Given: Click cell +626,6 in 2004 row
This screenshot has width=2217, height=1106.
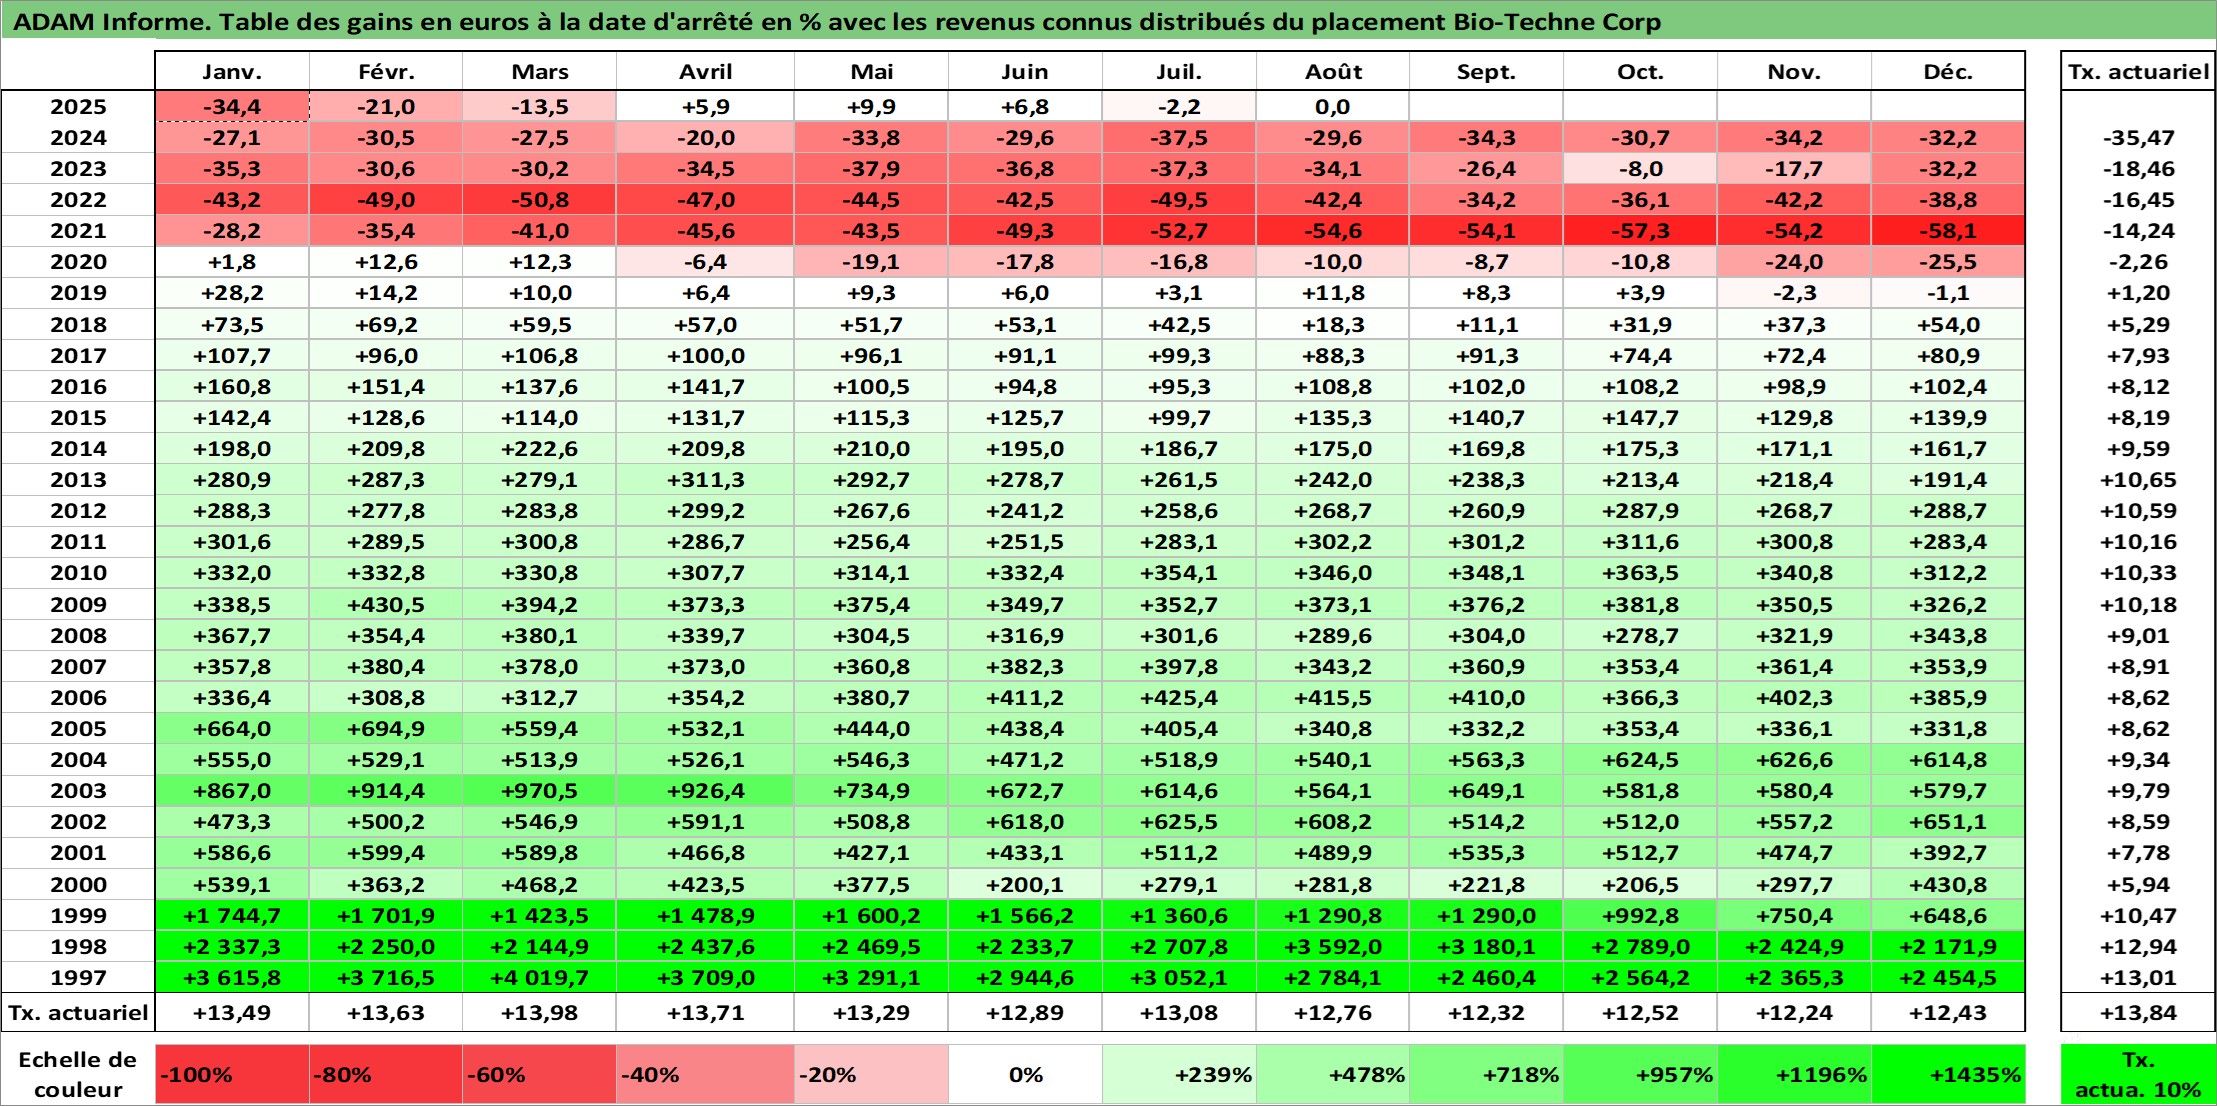Looking at the screenshot, I should (x=1794, y=760).
